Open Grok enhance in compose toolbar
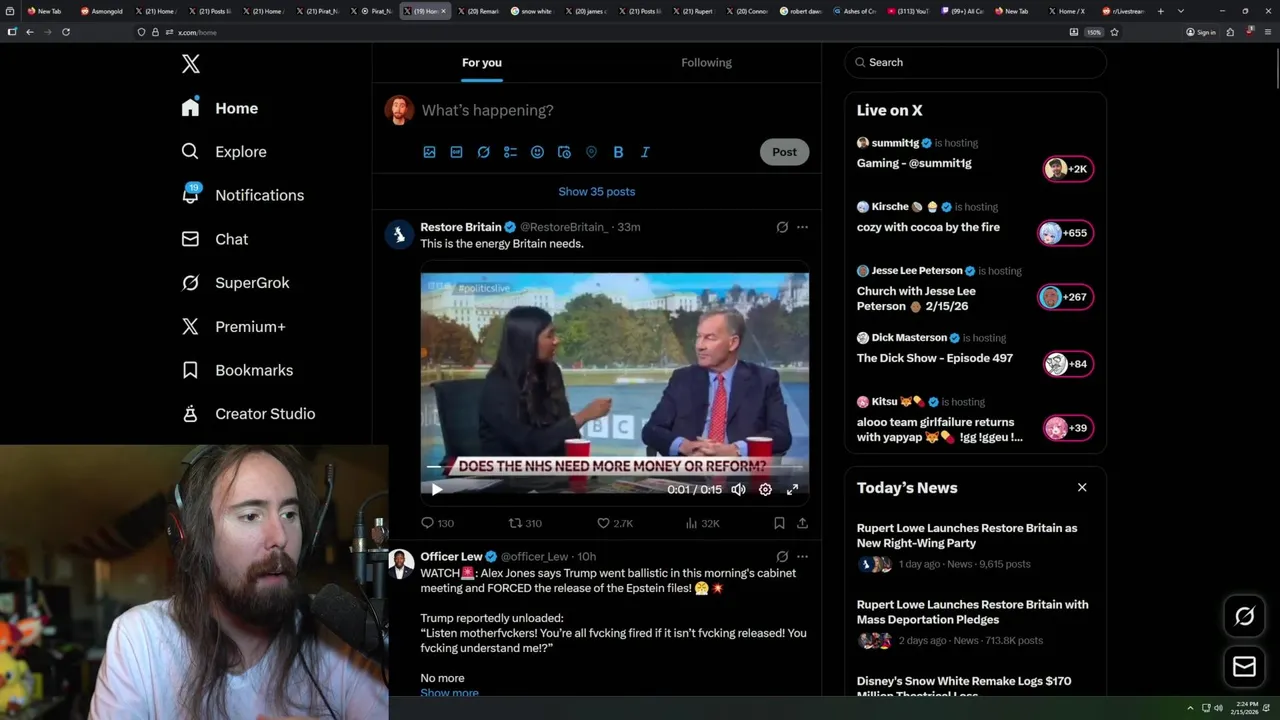The image size is (1280, 720). [x=483, y=152]
